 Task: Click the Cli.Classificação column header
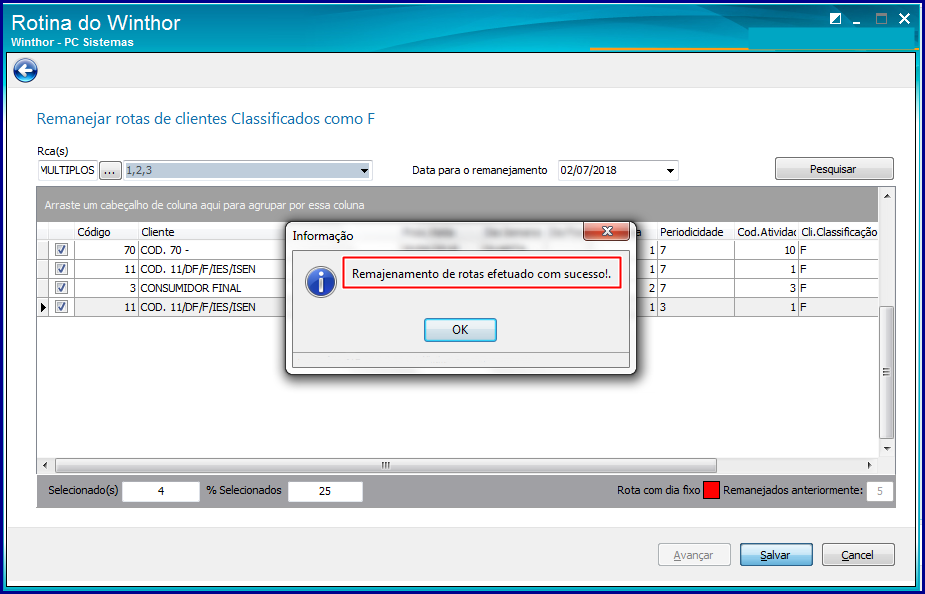click(838, 232)
